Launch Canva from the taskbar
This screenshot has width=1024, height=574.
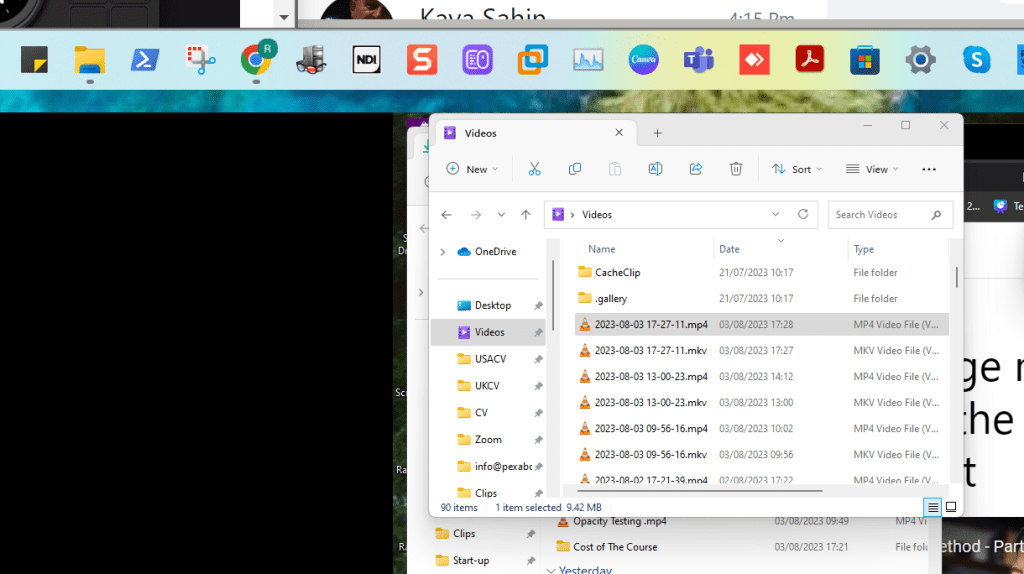click(643, 60)
